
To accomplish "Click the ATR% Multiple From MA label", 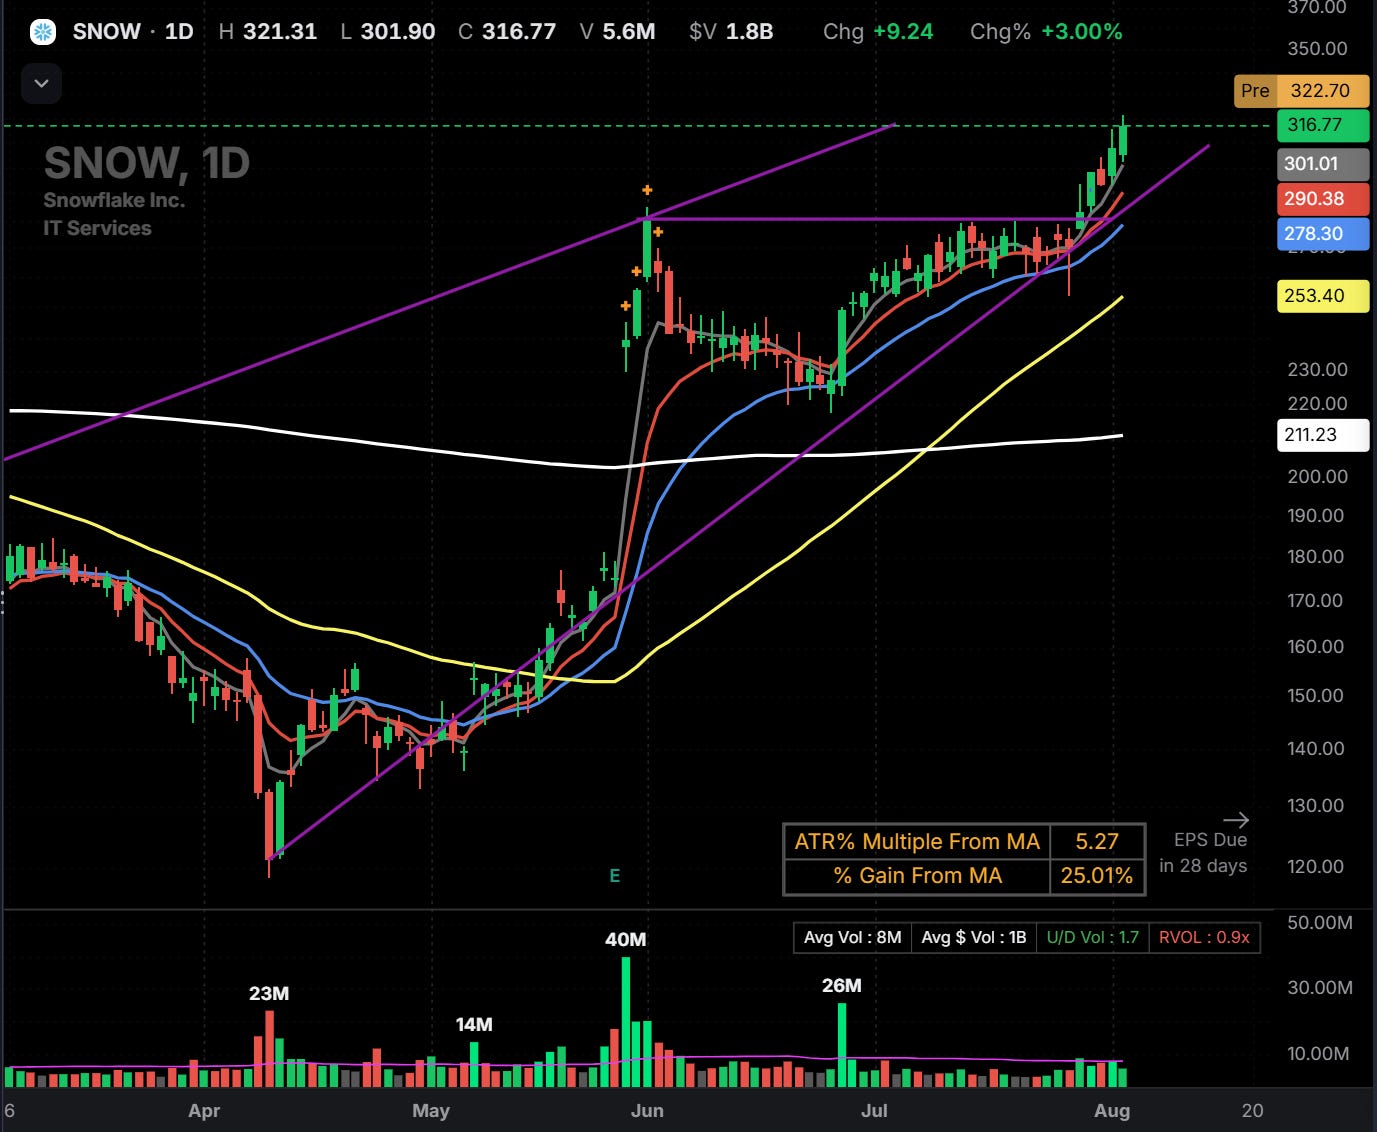I will click(917, 842).
